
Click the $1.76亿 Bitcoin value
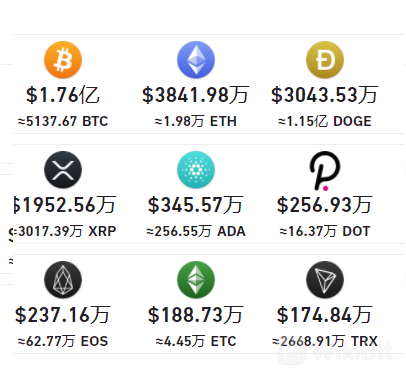pos(63,95)
